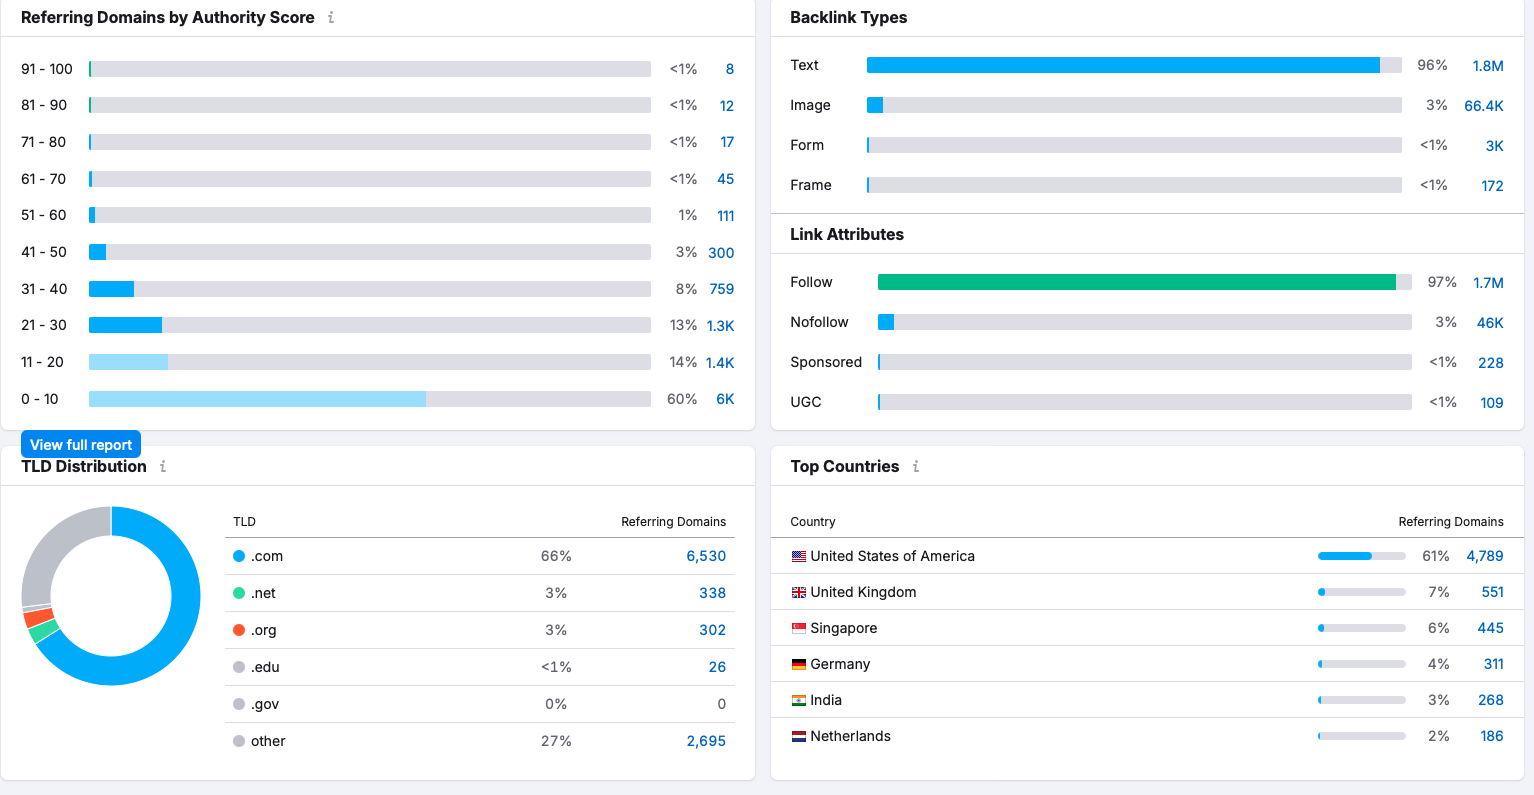1534x795 pixels.
Task: Follow the 4,789 link for United States
Action: 1484,555
